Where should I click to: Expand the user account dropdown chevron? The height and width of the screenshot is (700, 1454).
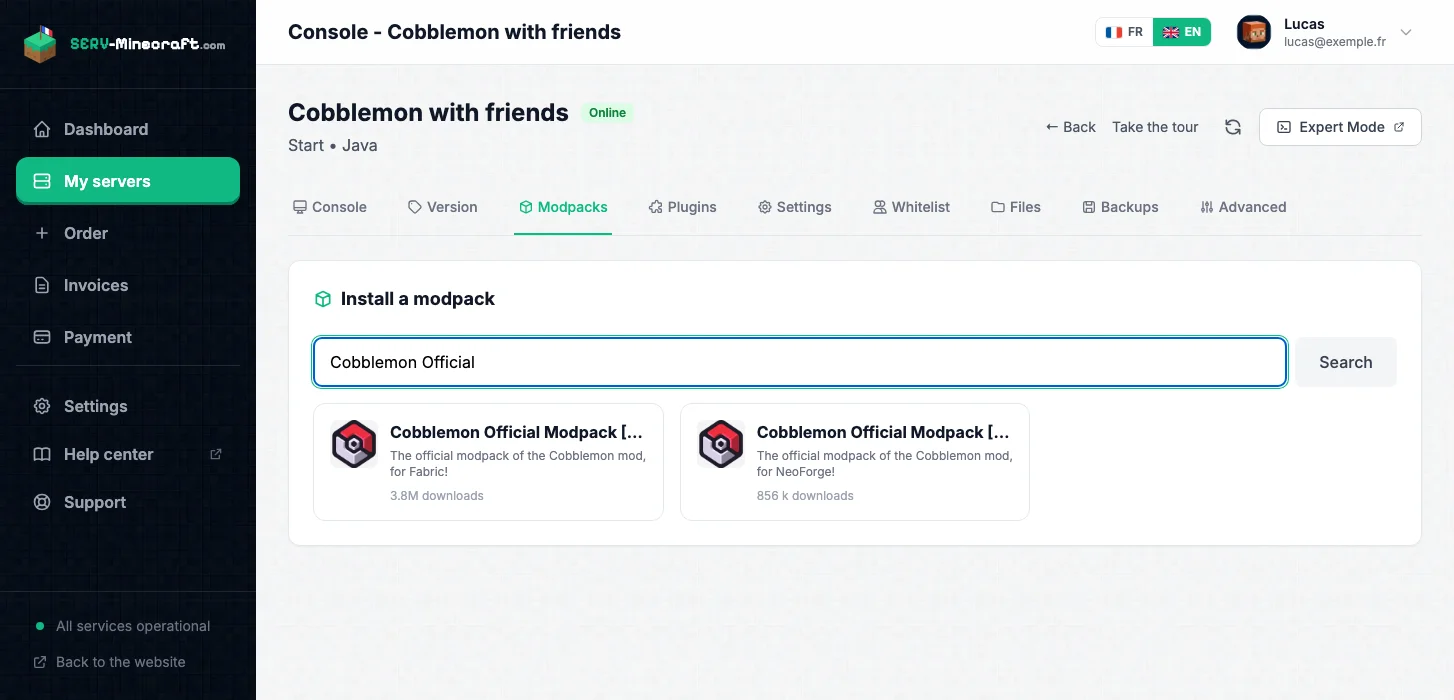[1406, 32]
